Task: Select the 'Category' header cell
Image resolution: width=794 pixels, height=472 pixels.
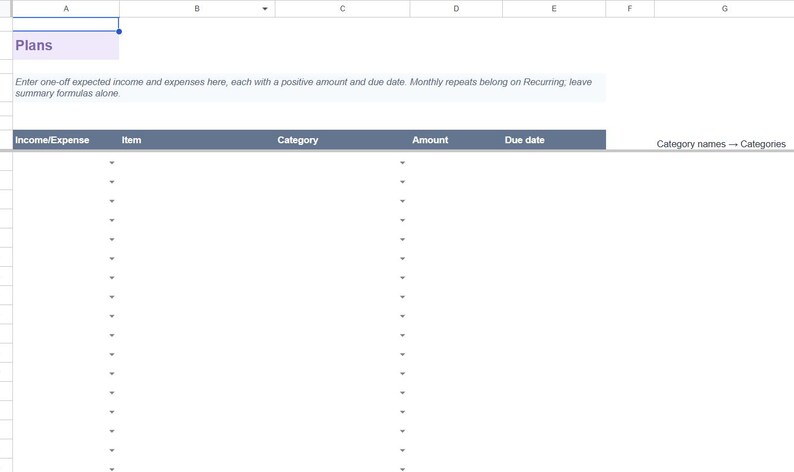Action: tap(342, 140)
